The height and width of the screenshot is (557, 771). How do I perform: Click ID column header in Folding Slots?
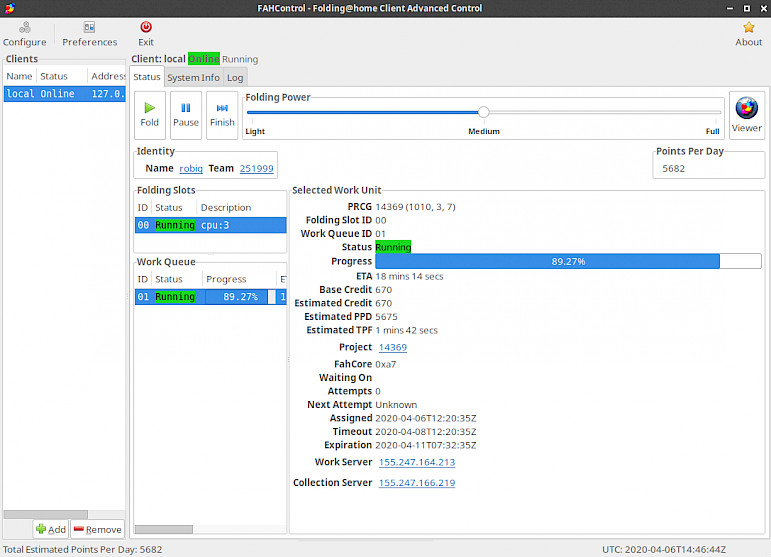(143, 207)
